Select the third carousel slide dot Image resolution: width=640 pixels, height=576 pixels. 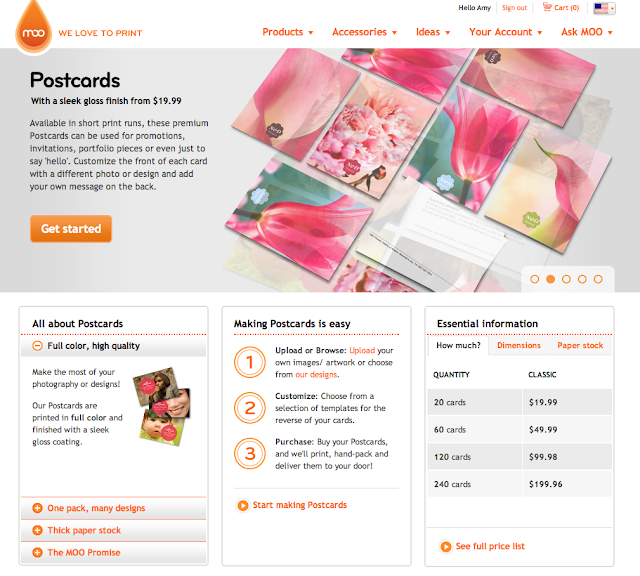566,279
